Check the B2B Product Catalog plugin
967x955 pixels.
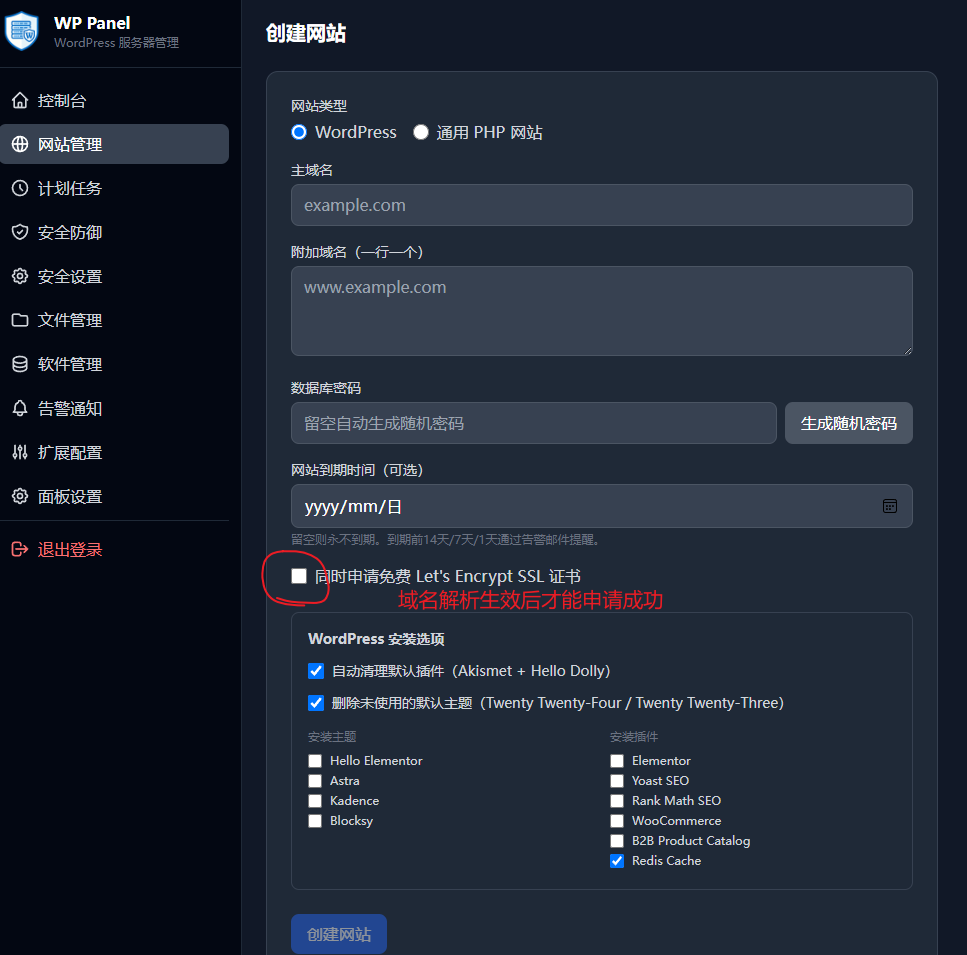point(617,841)
